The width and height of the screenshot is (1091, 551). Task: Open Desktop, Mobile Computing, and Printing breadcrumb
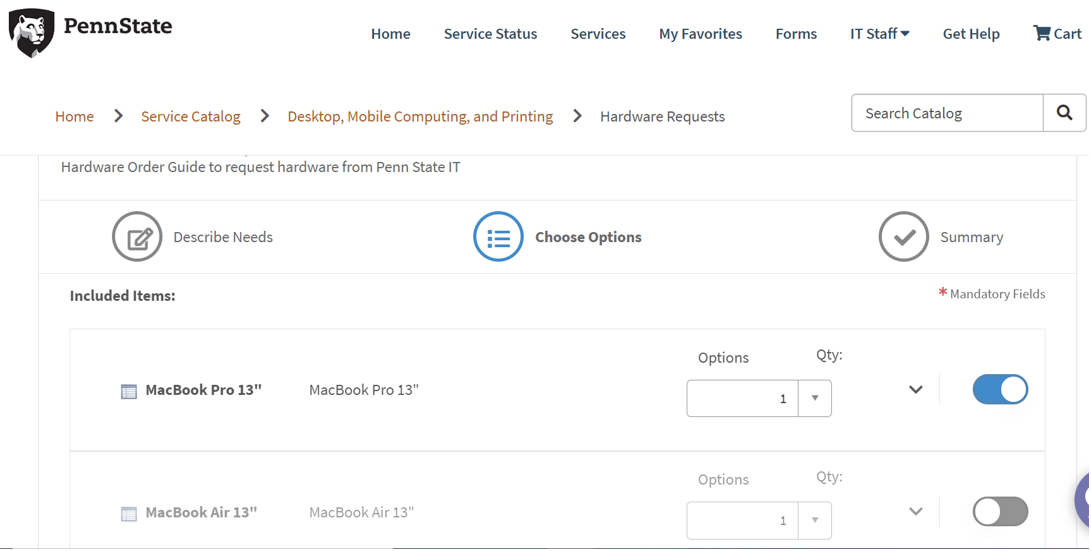(420, 116)
